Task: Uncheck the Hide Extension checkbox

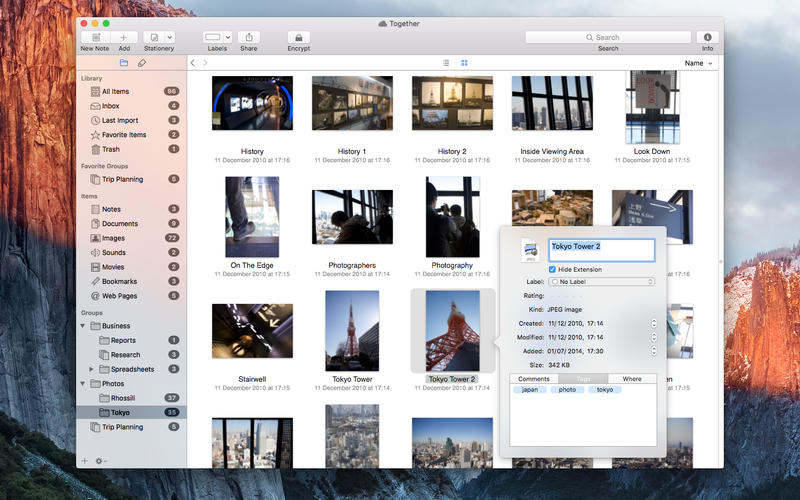Action: click(553, 269)
